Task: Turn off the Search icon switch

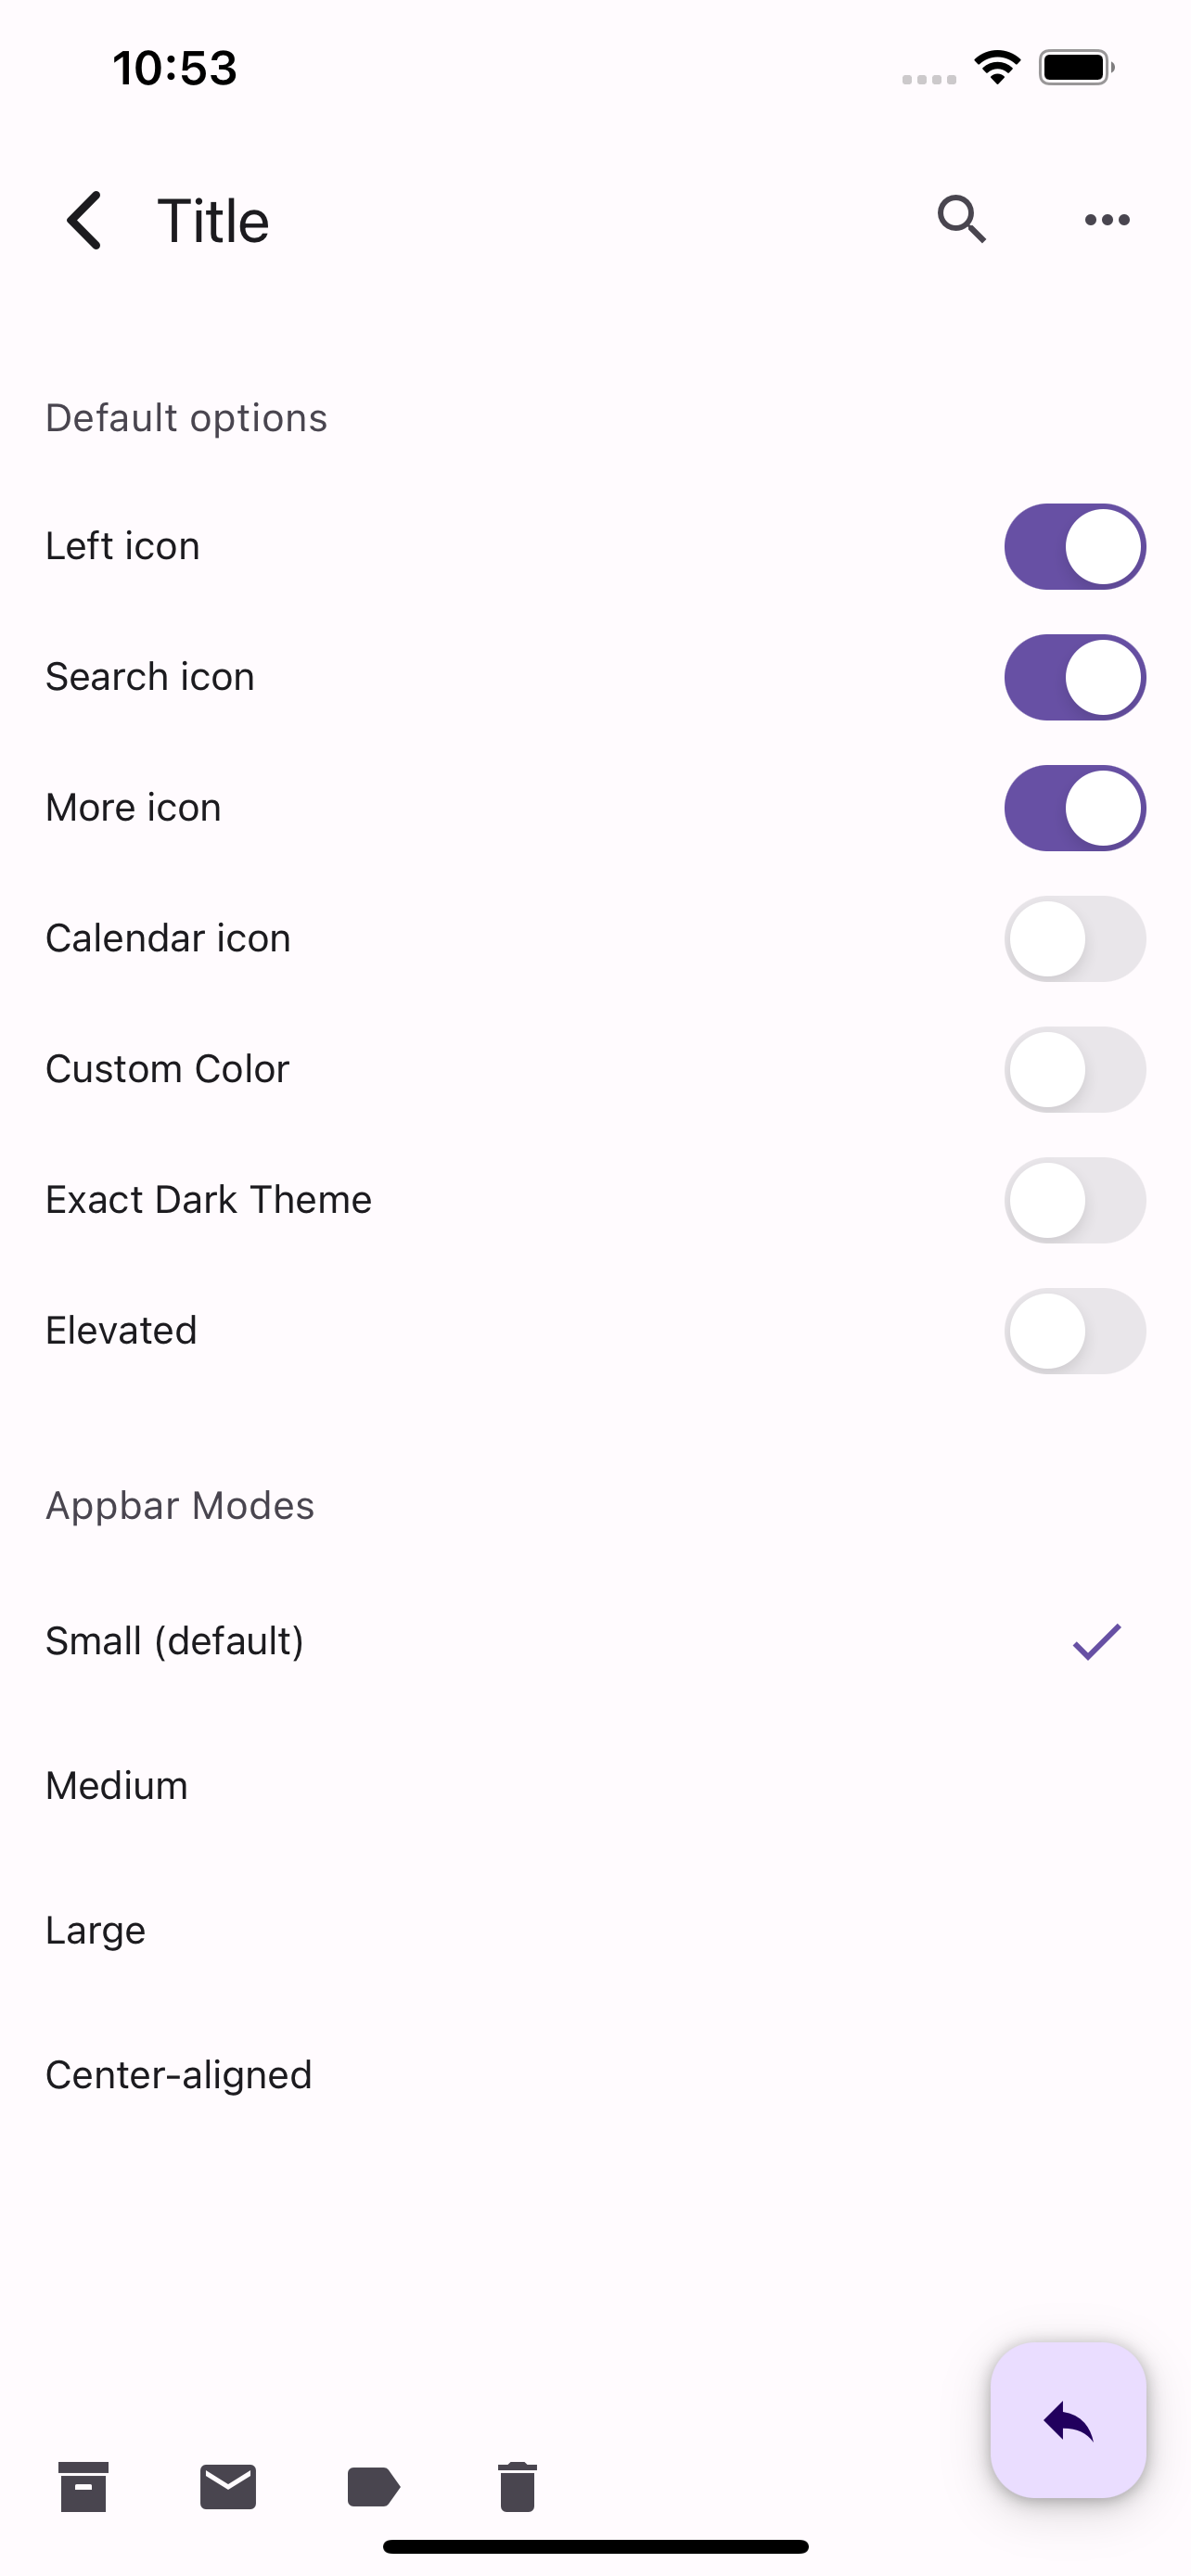Action: tap(1075, 677)
